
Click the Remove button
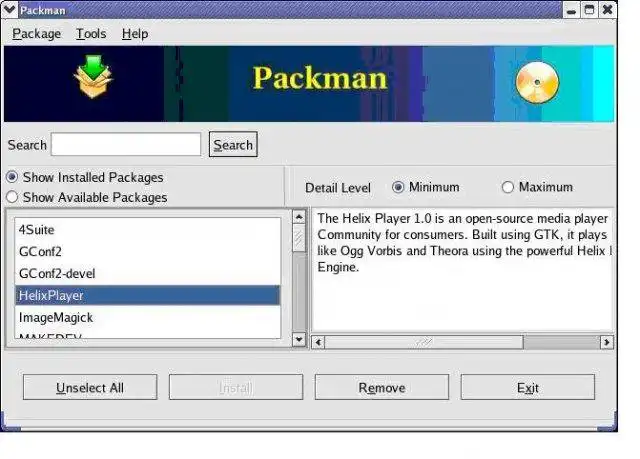(x=382, y=387)
